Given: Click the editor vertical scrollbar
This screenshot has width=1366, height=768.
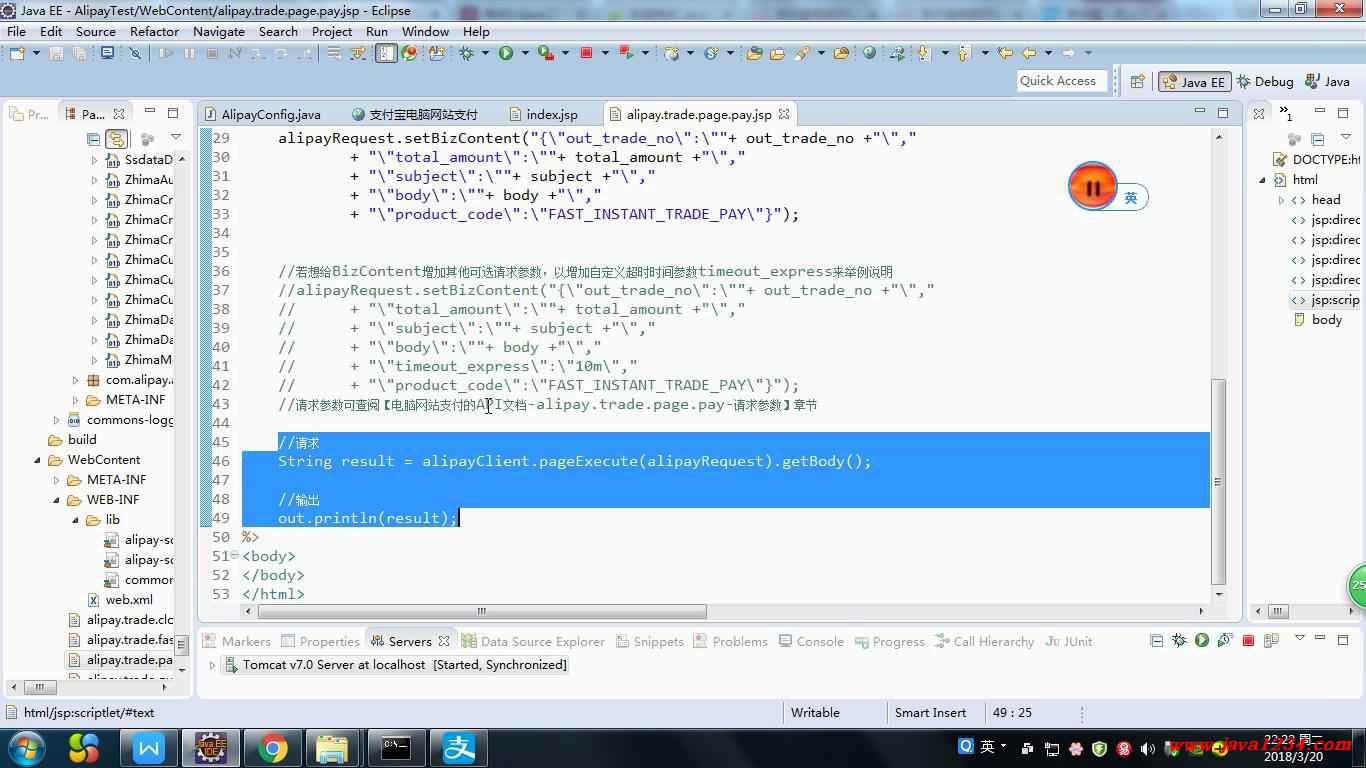Looking at the screenshot, I should tap(1218, 482).
